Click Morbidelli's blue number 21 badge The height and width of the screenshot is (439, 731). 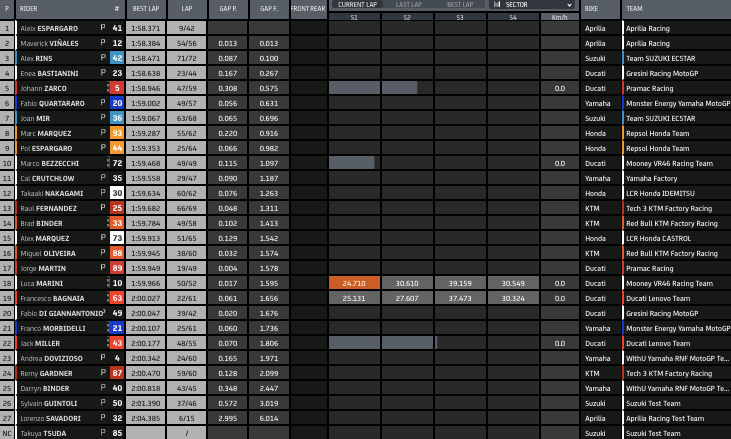point(117,328)
